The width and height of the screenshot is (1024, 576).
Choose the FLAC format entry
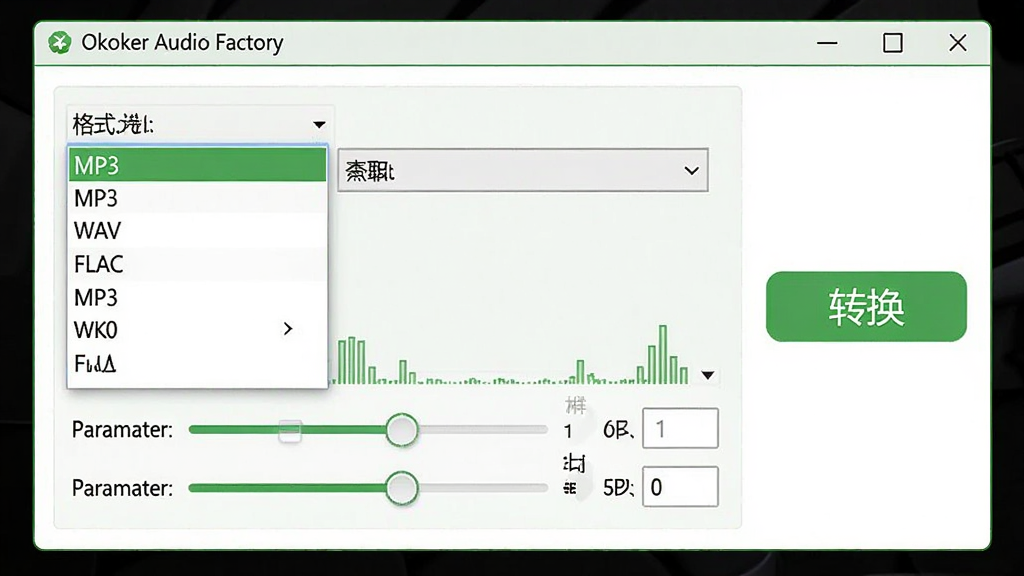pos(197,264)
